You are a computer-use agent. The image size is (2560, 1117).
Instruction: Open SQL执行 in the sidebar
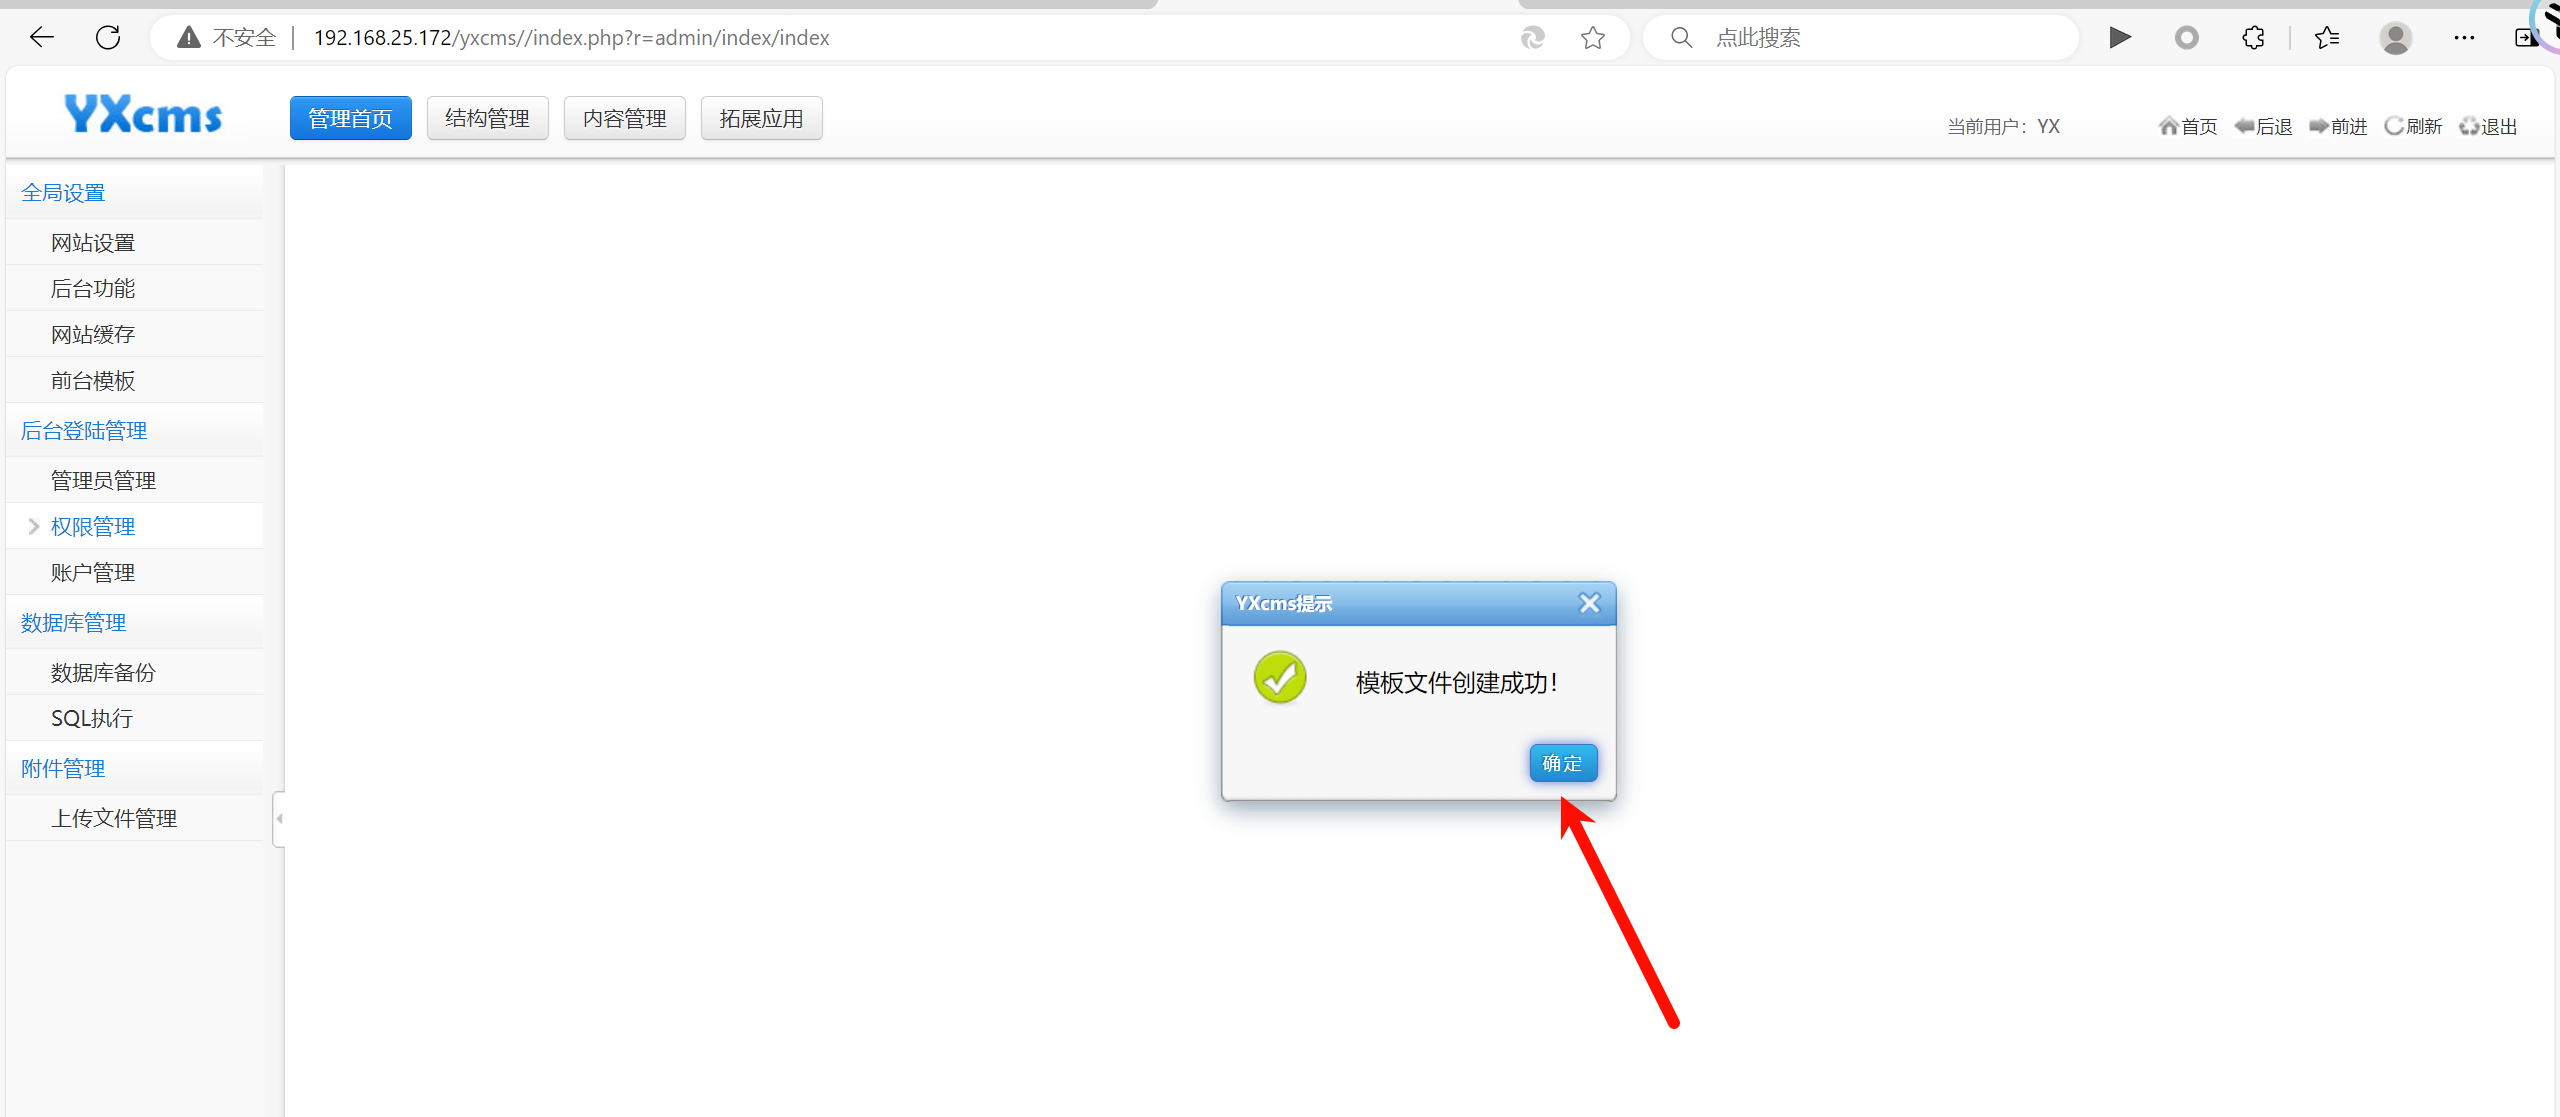coord(92,718)
